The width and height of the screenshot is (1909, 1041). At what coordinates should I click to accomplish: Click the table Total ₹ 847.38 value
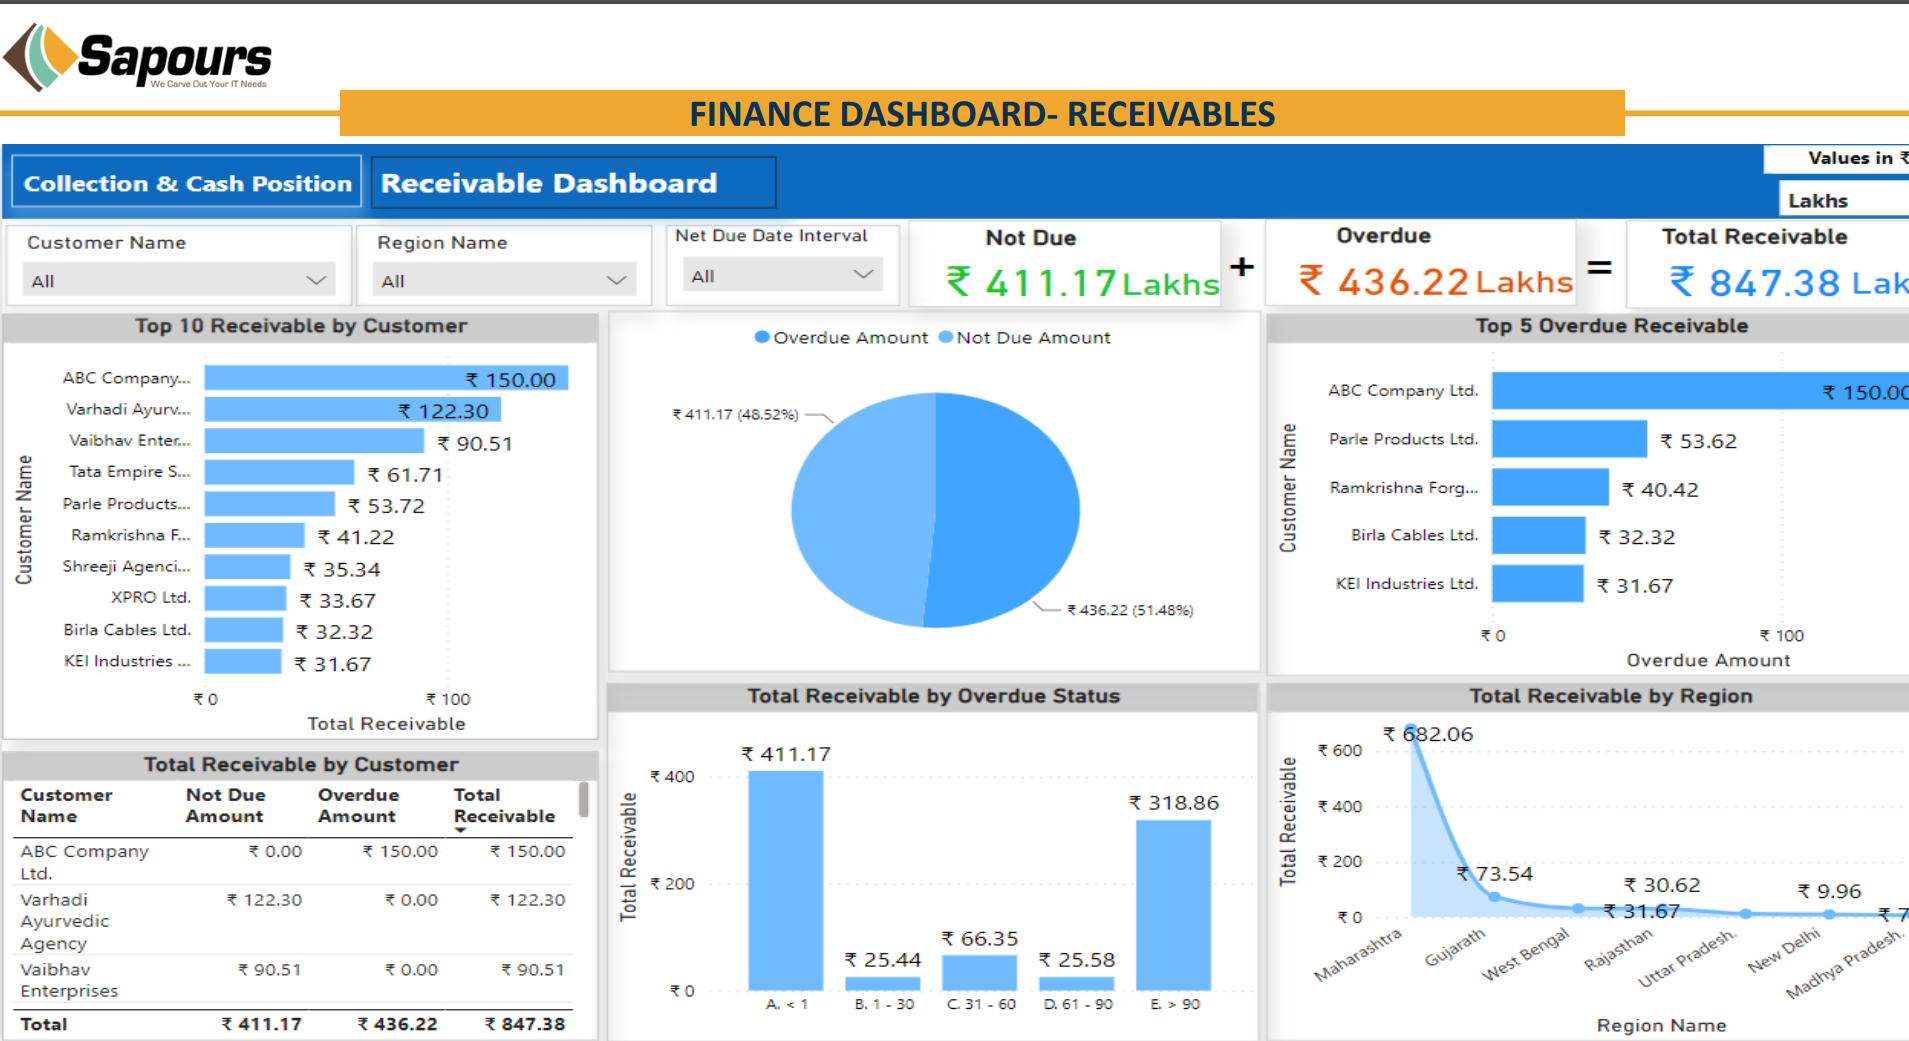click(525, 1024)
